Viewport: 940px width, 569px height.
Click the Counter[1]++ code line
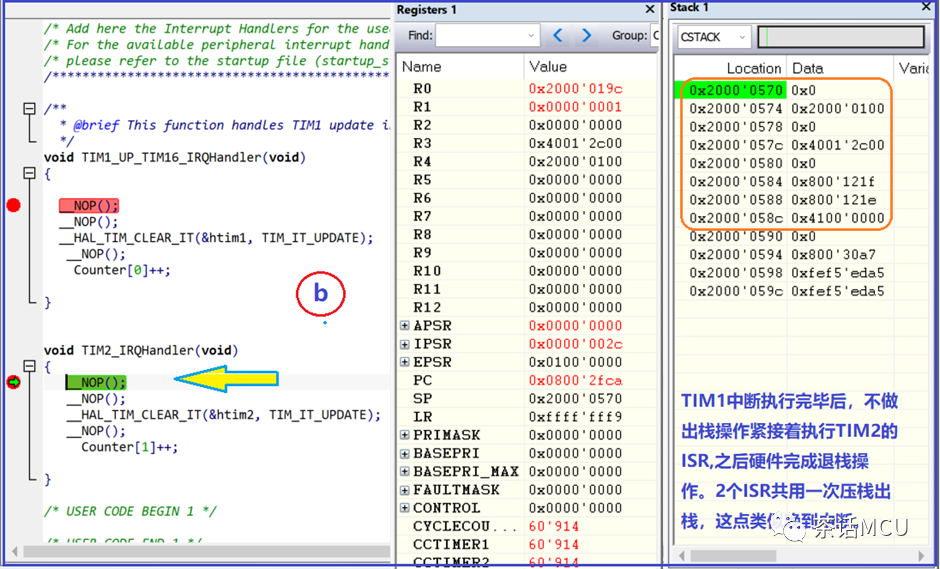point(129,447)
